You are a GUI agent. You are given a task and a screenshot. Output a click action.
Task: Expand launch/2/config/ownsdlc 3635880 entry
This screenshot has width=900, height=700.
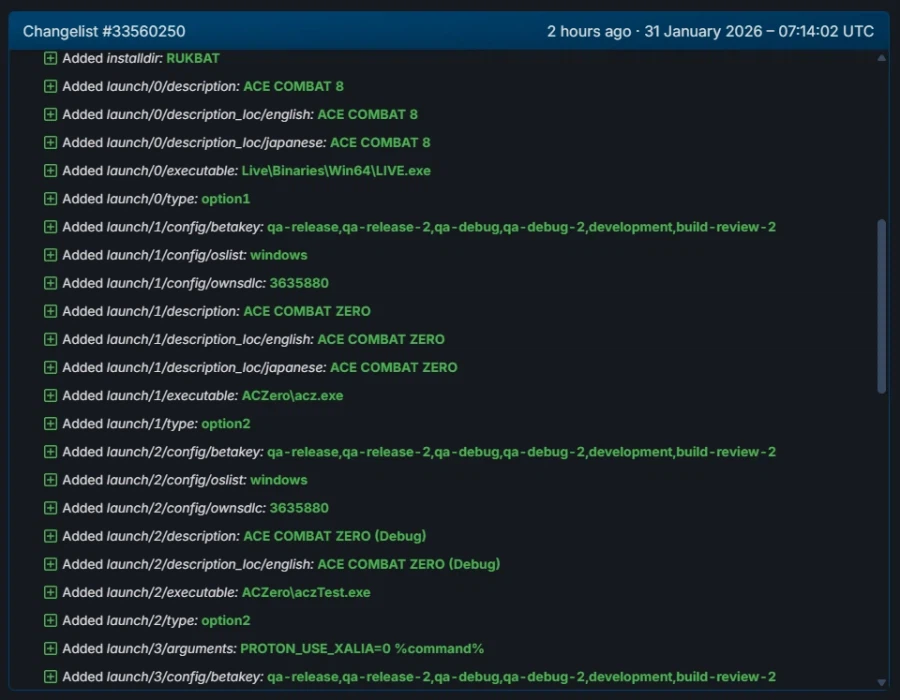tap(50, 508)
